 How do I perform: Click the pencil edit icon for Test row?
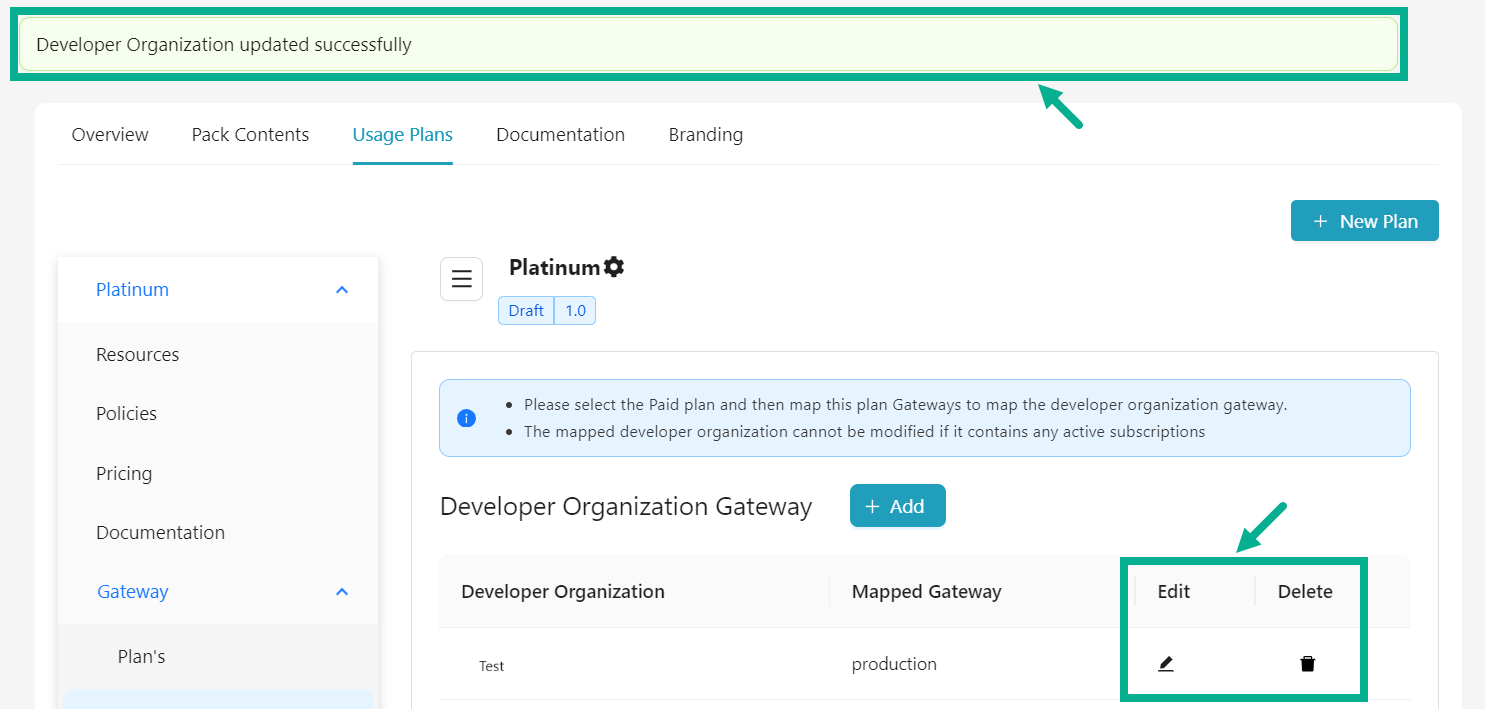(x=1165, y=664)
